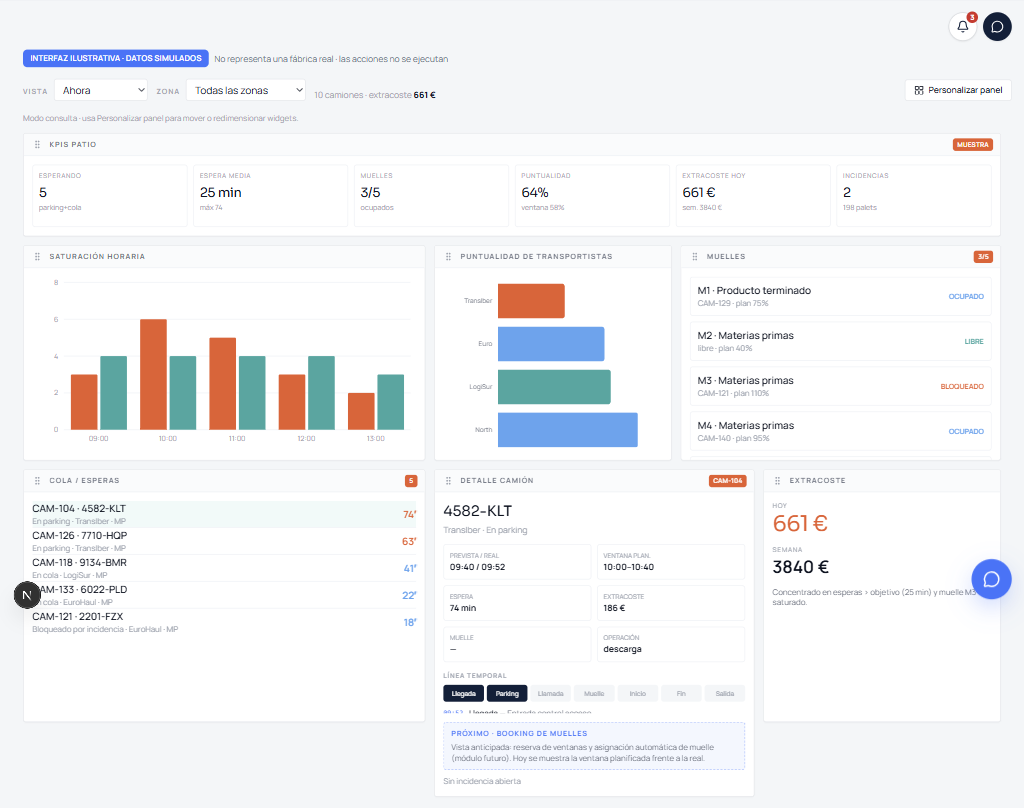This screenshot has width=1024, height=808.
Task: Select queue row CAM-126 · 7710-HQP
Action: (x=224, y=541)
